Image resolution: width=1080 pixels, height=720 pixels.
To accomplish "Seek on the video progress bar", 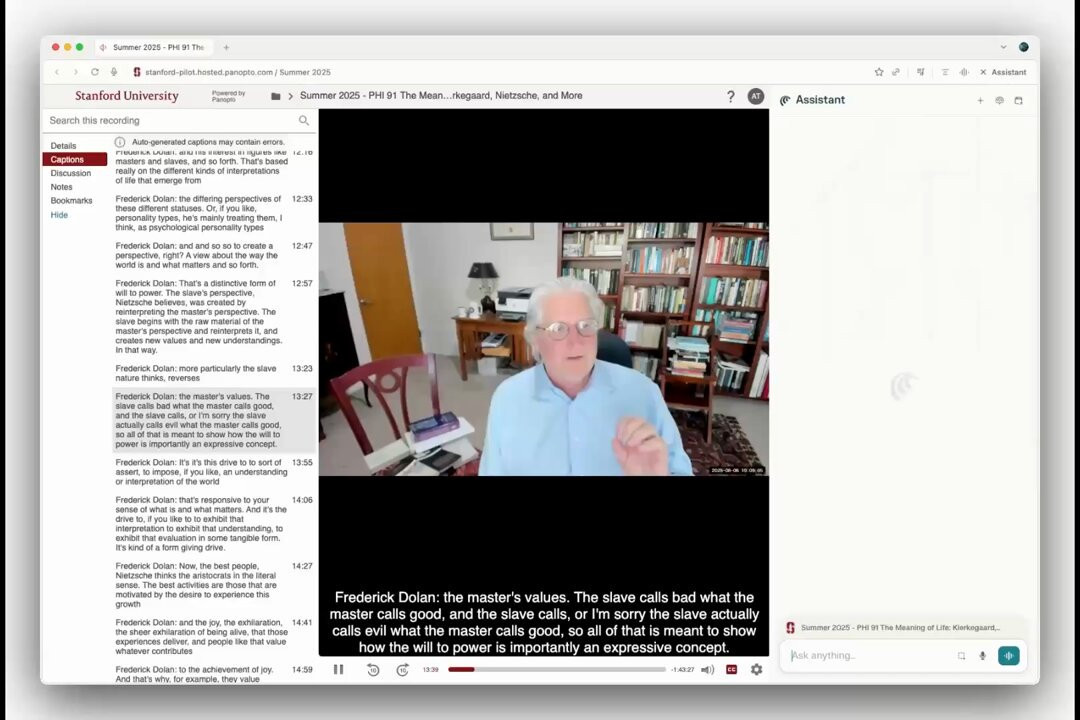I will click(557, 670).
